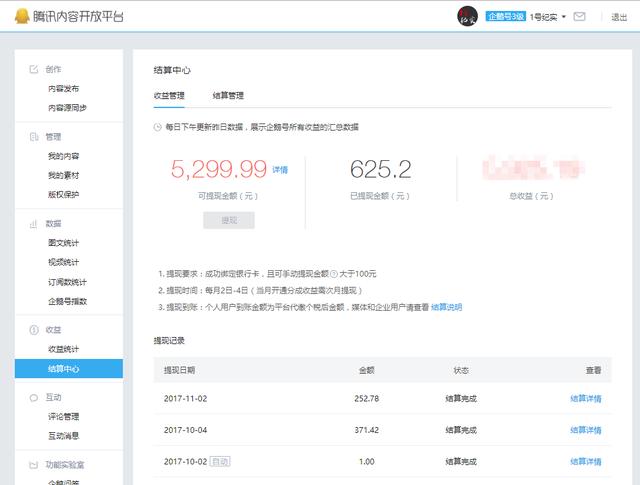
Task: Click the 252.78 amount cell
Action: [x=367, y=398]
